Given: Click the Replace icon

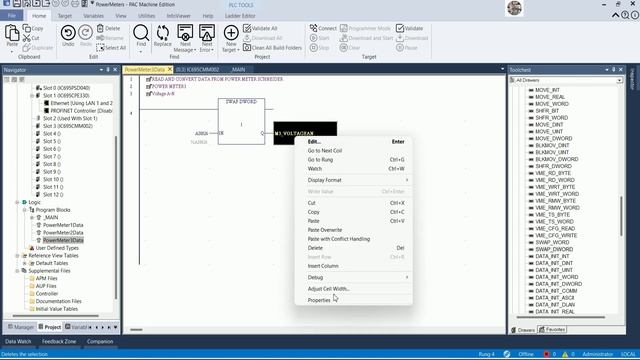Looking at the screenshot, I should point(162,32).
